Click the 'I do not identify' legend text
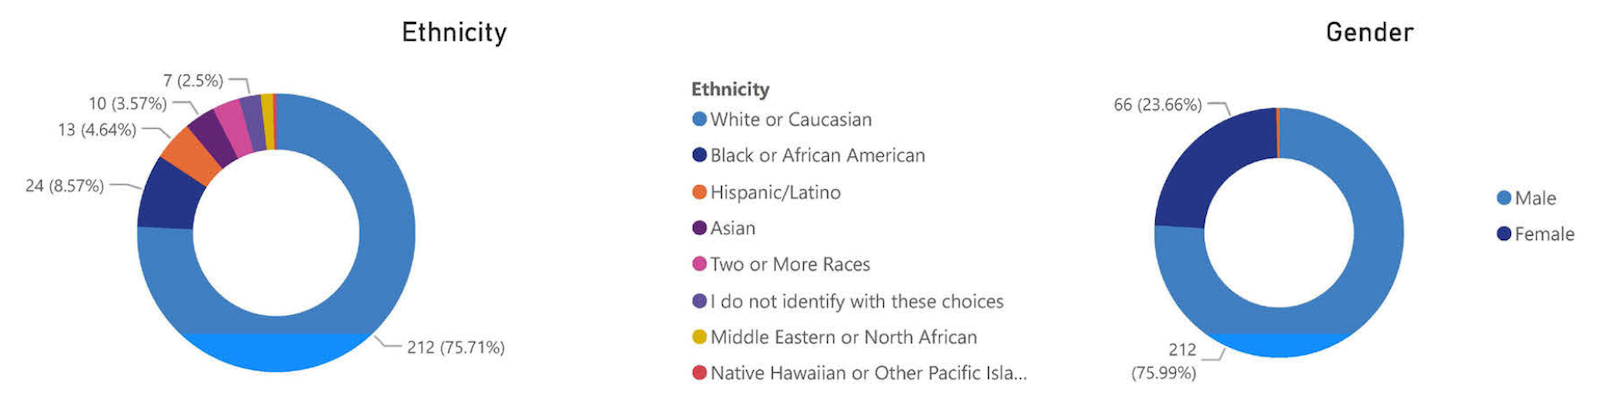Screen dimensions: 1600x412 click(856, 301)
